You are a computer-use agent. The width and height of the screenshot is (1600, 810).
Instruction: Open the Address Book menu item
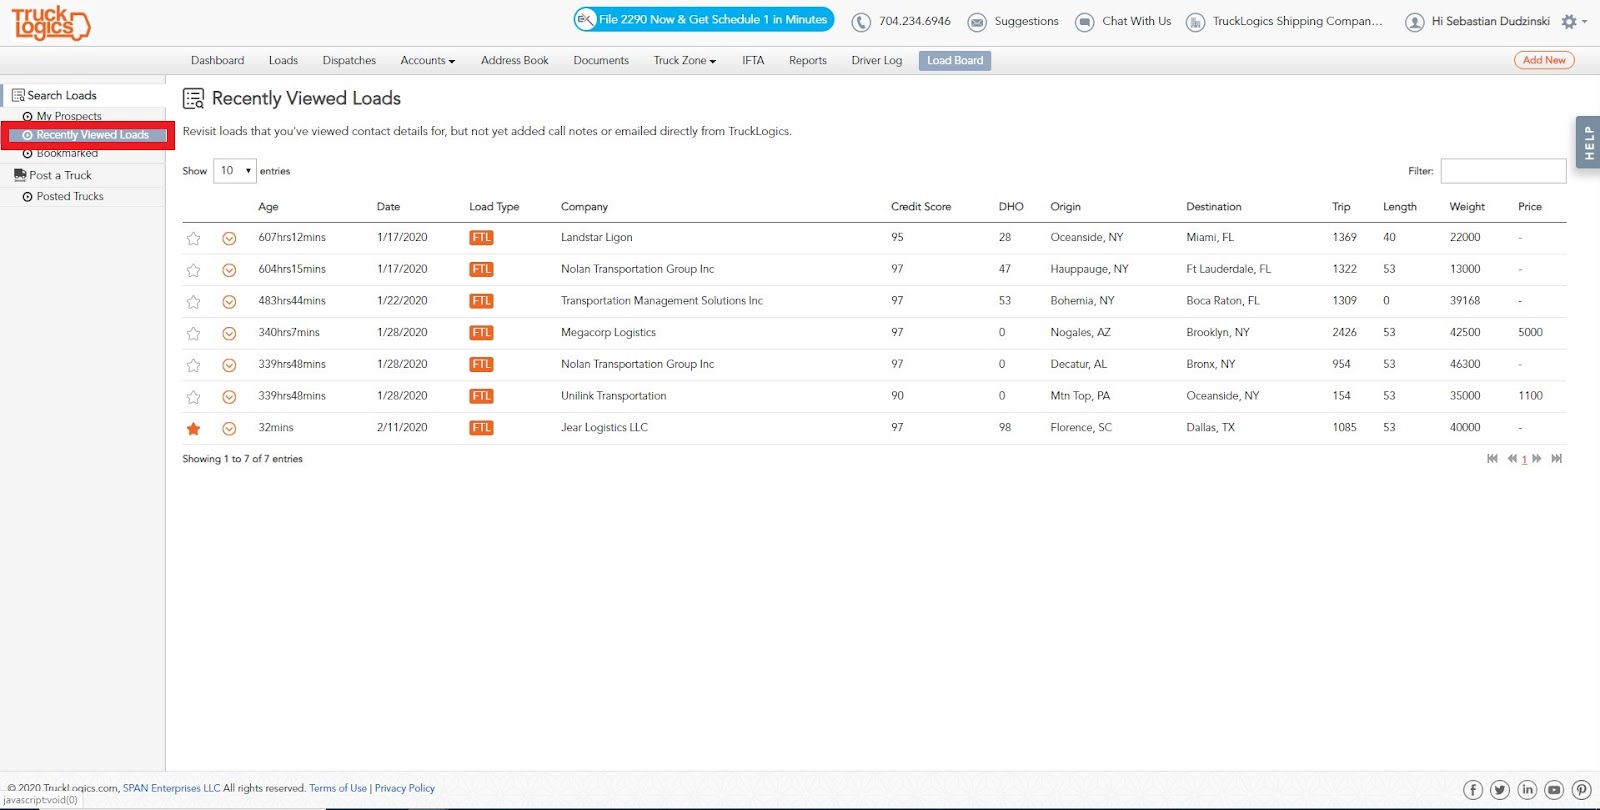[x=515, y=61]
